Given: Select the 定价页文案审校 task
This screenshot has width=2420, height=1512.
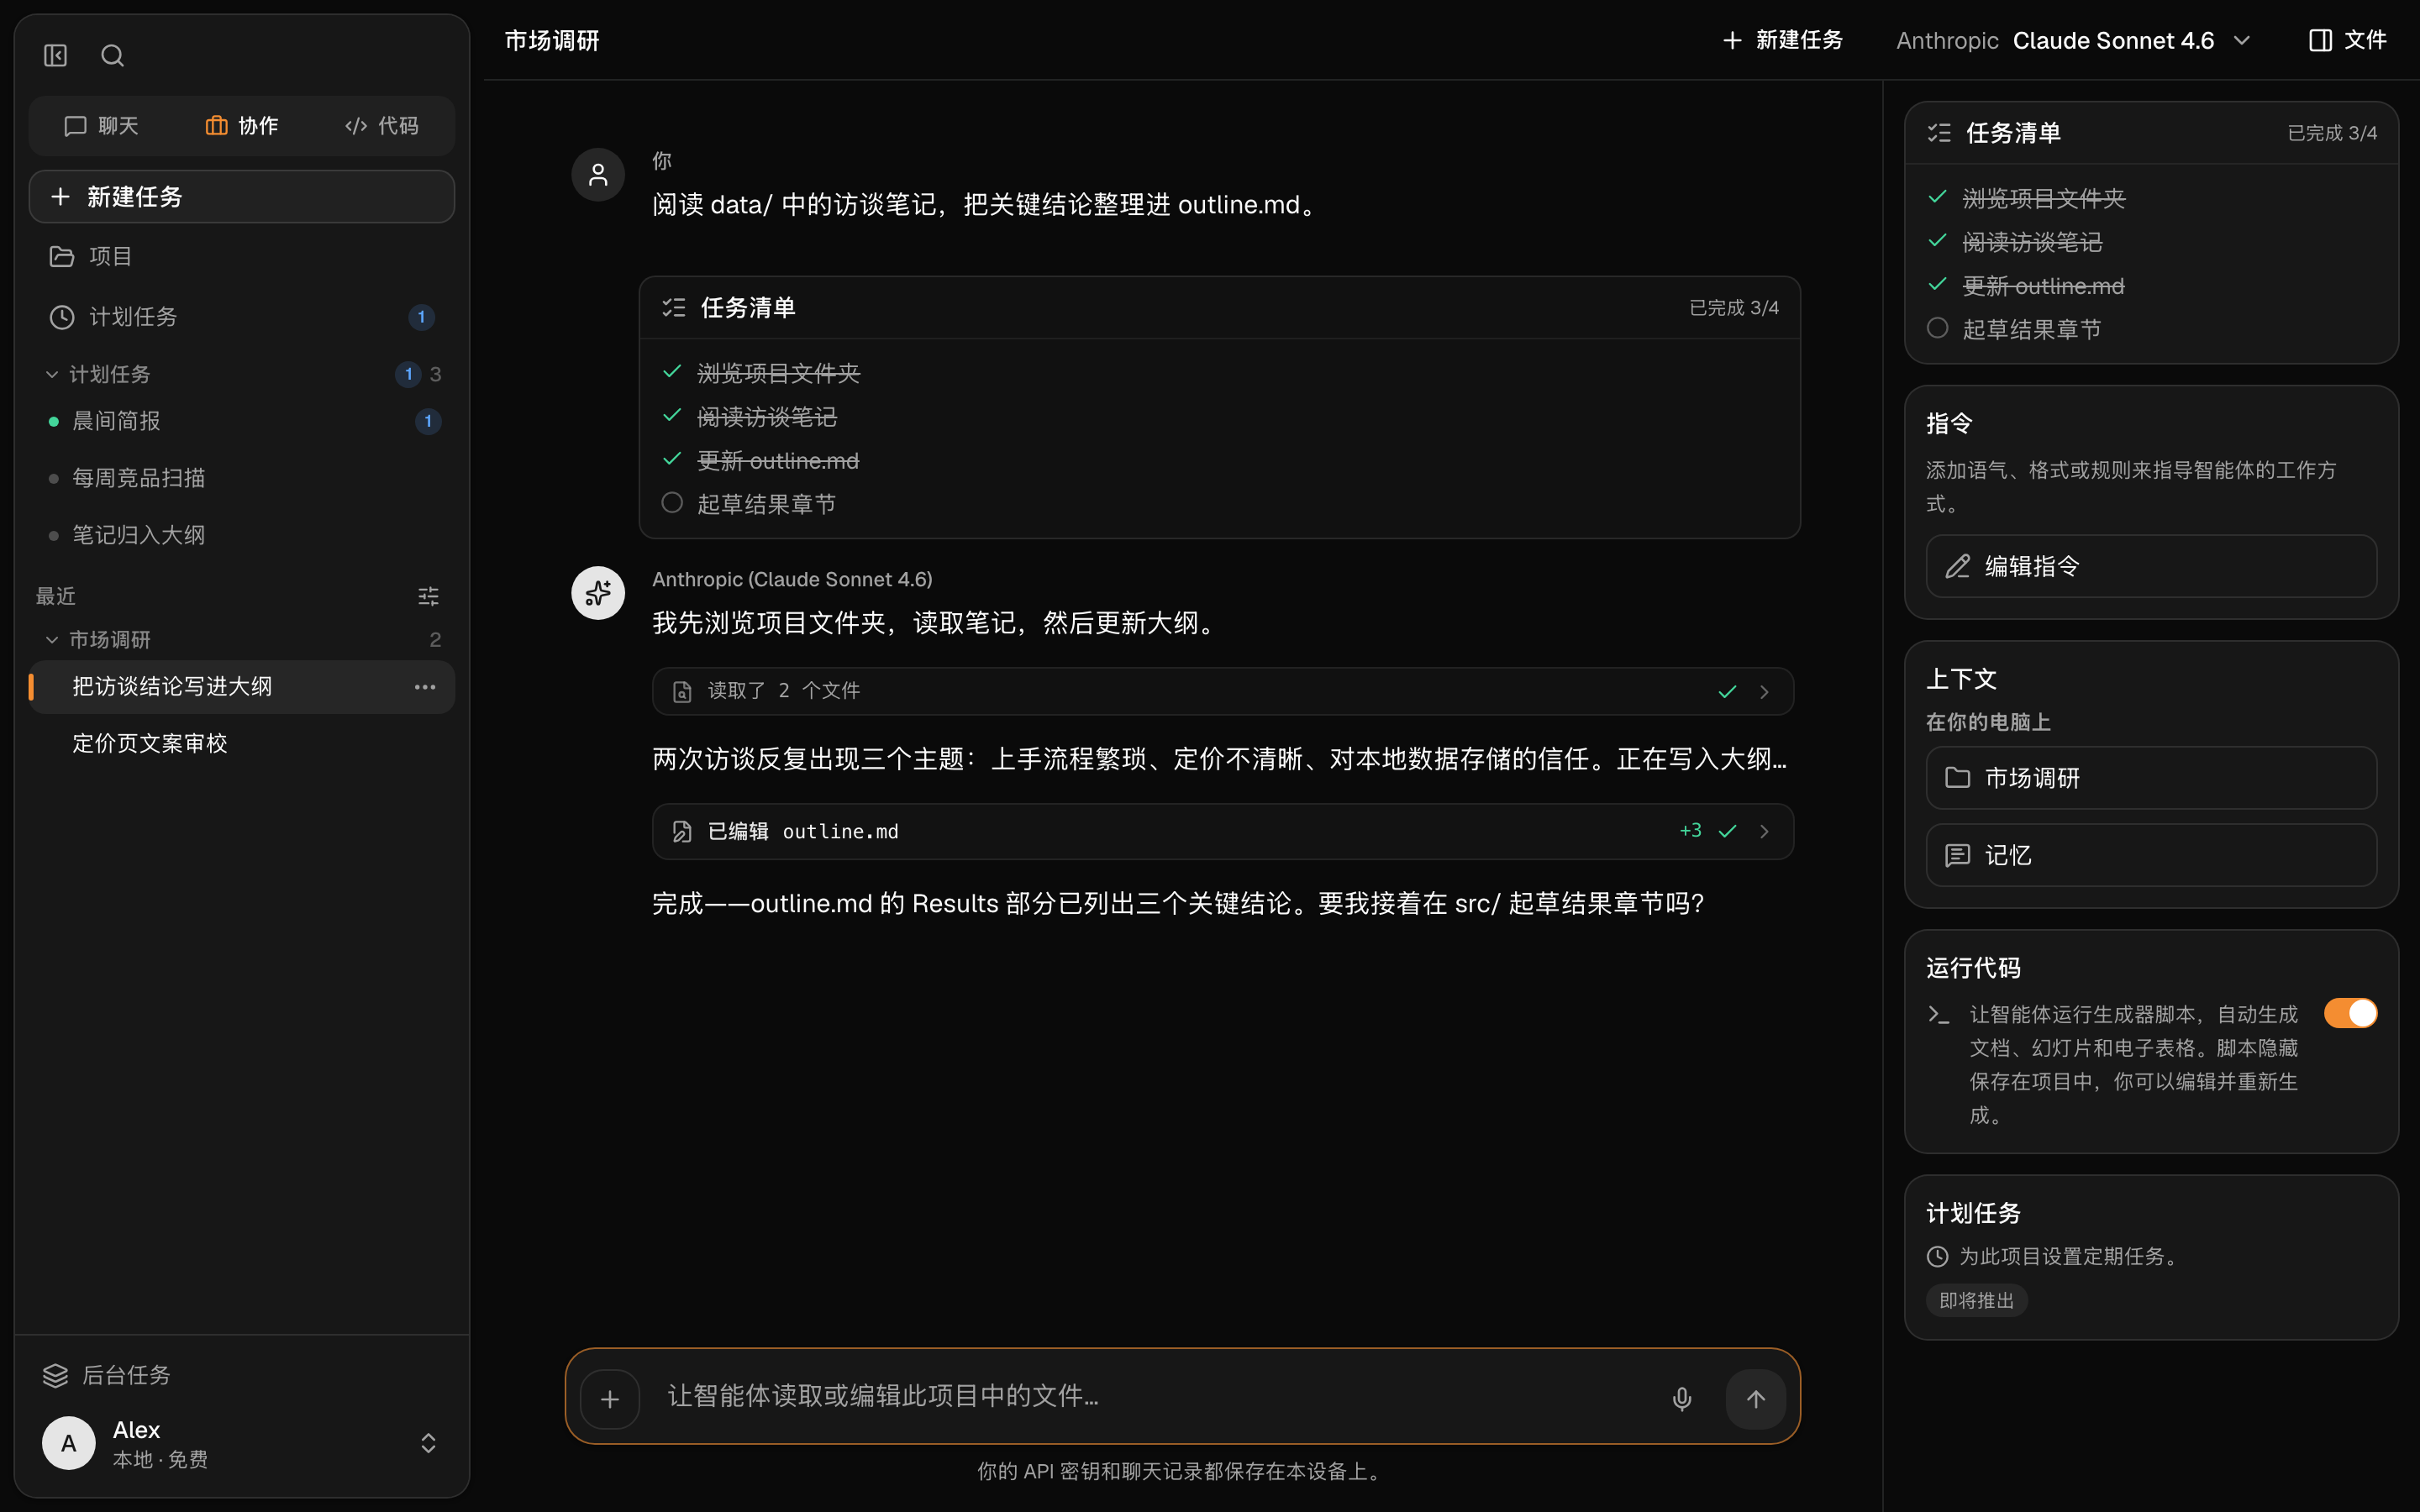Looking at the screenshot, I should 242,743.
